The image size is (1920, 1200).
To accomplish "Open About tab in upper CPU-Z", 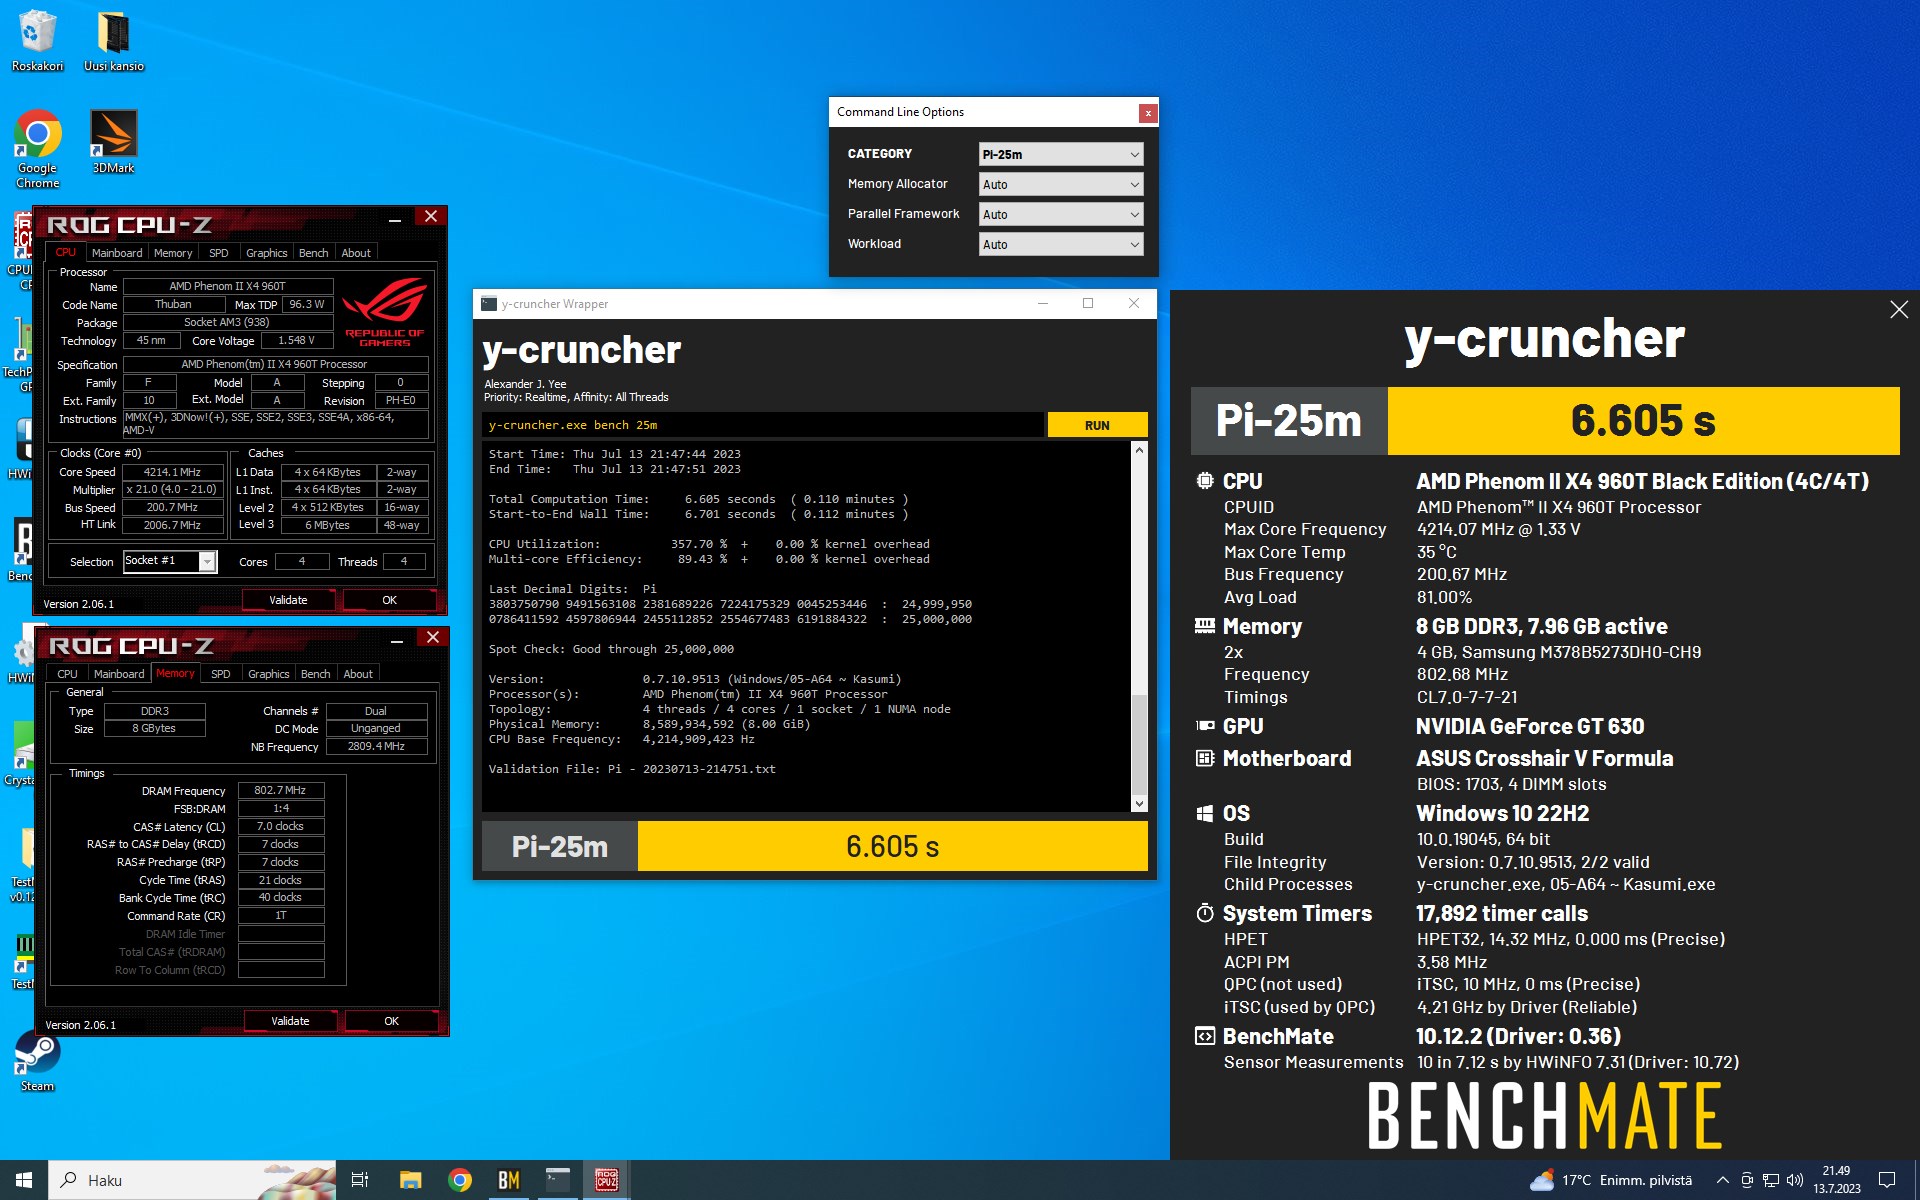I will click(356, 253).
